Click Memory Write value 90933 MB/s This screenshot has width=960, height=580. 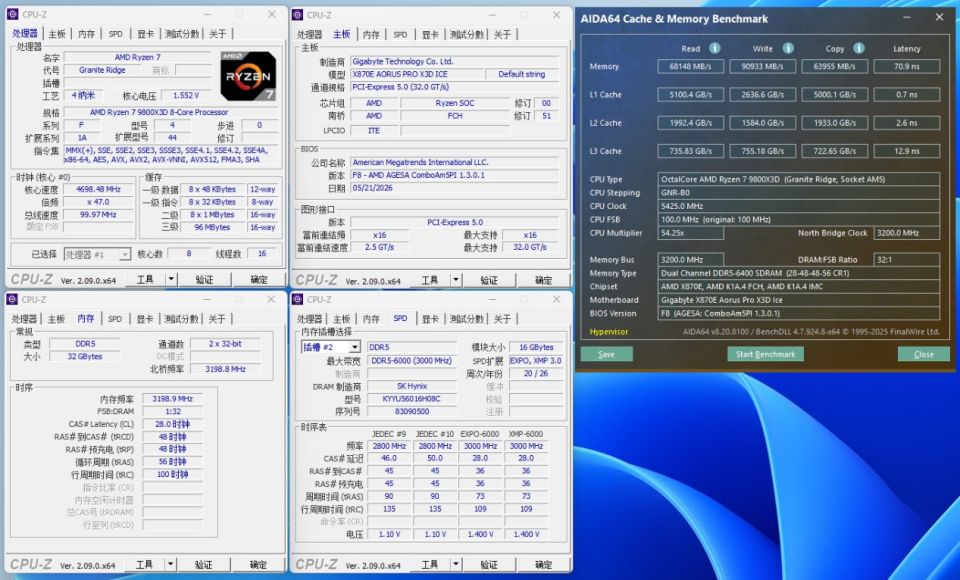pyautogui.click(x=762, y=66)
